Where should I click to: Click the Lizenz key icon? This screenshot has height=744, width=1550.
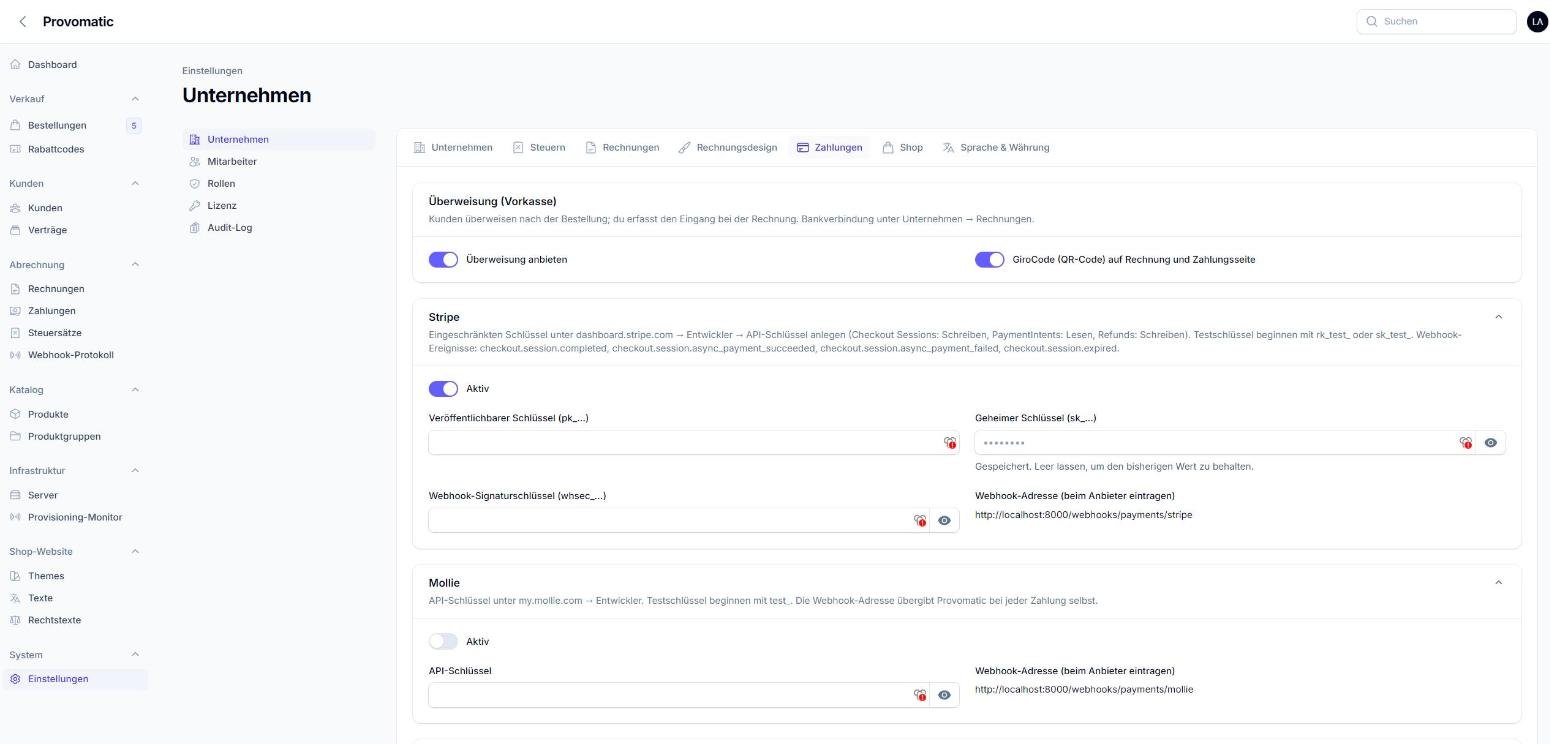tap(195, 206)
